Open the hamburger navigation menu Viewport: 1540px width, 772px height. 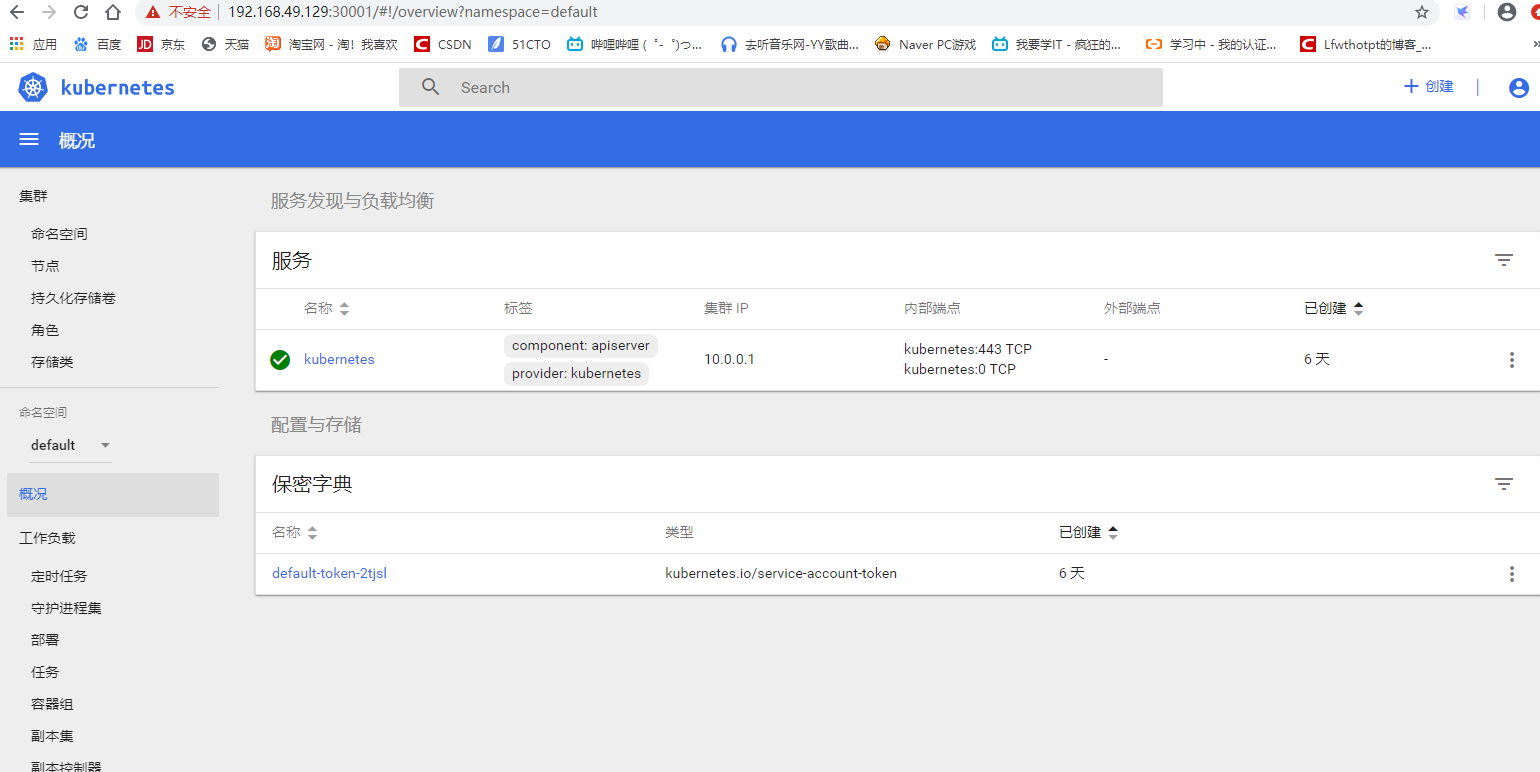(x=29, y=140)
